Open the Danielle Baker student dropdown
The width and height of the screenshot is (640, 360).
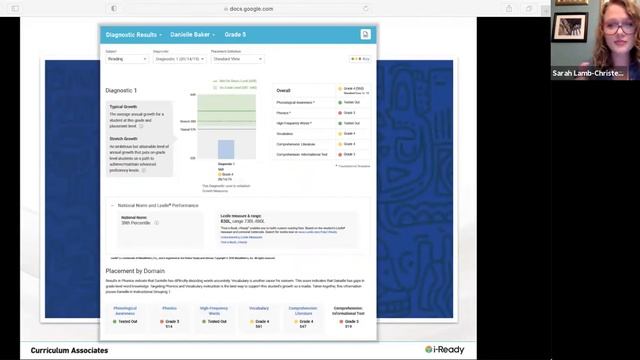192,35
